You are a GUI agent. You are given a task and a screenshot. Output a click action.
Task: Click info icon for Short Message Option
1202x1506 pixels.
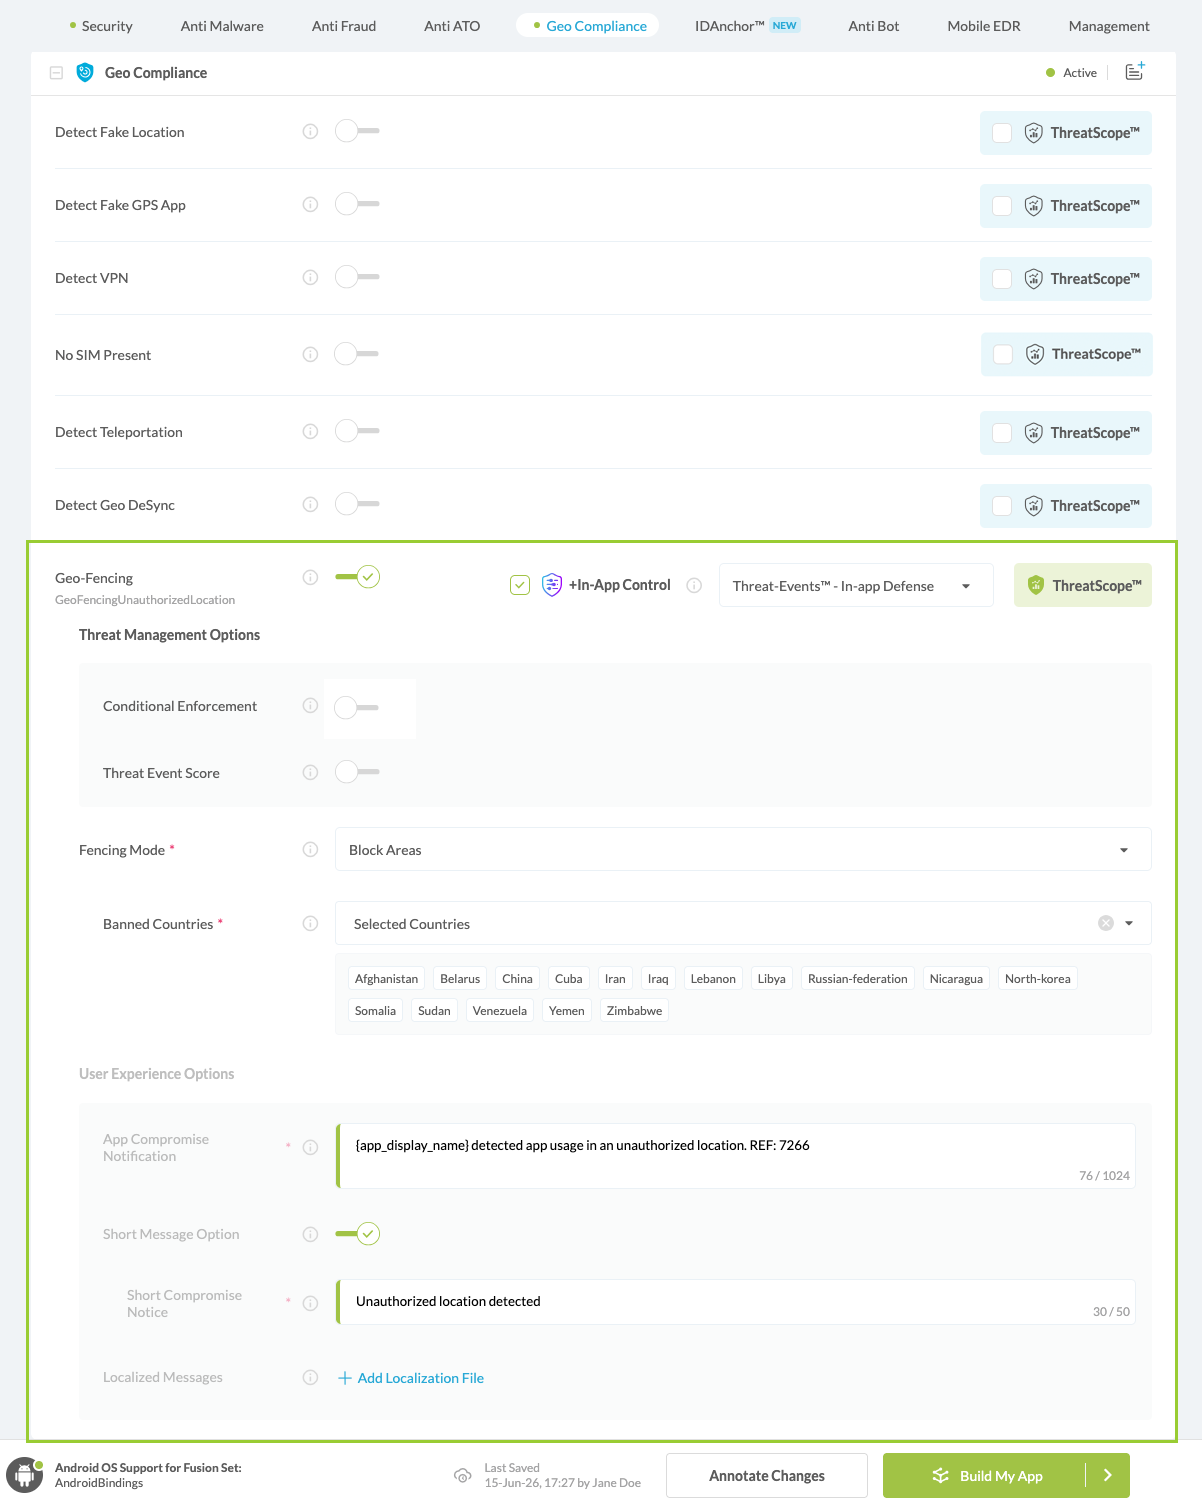[x=310, y=1235]
